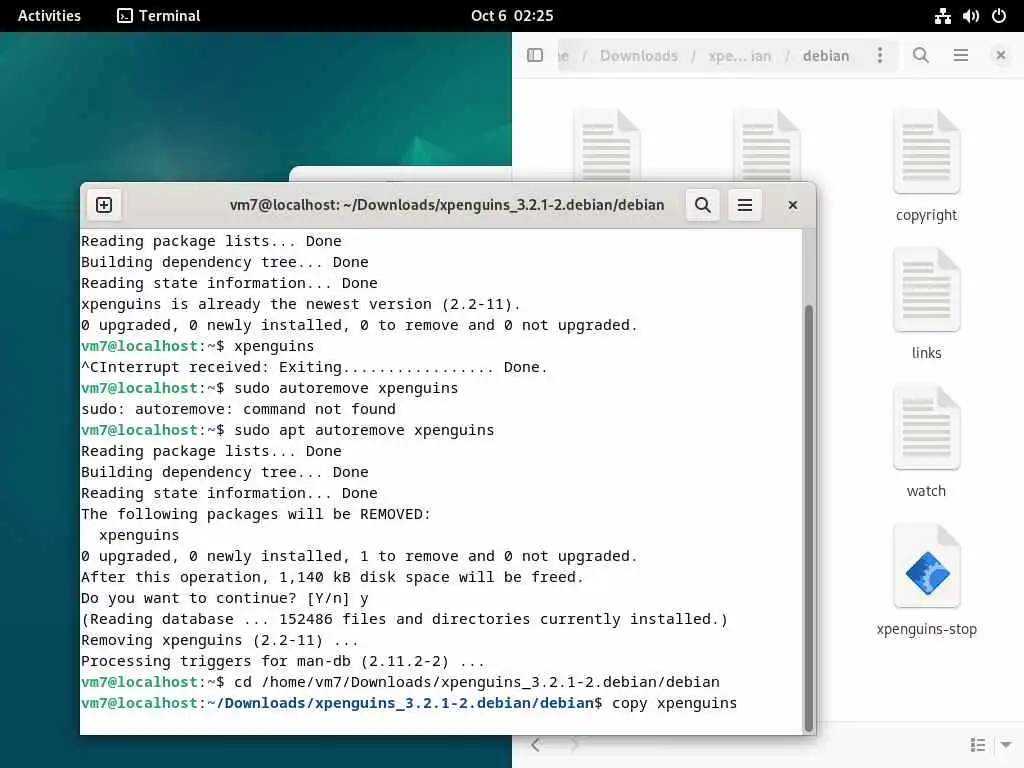Screen dimensions: 1024x768
Task: Go back in the Files window
Action: [536, 744]
